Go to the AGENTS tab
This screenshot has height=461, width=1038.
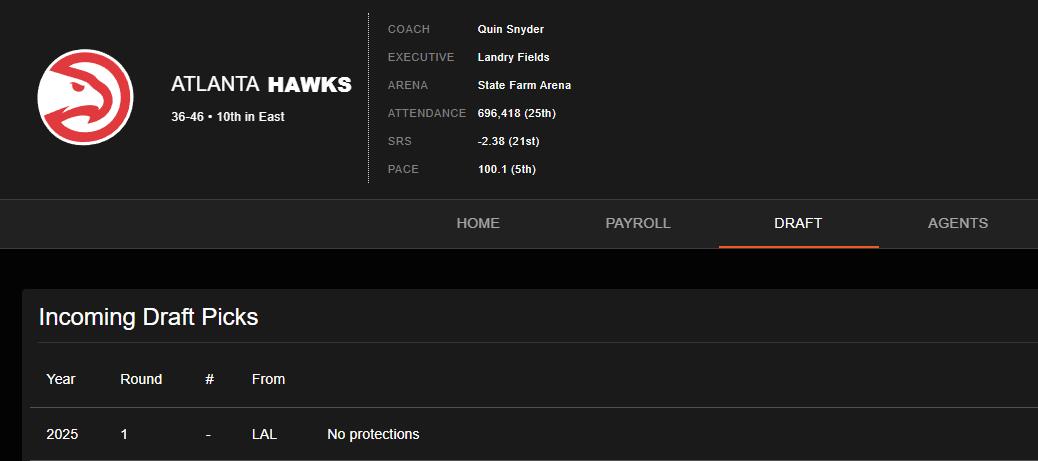[x=958, y=223]
